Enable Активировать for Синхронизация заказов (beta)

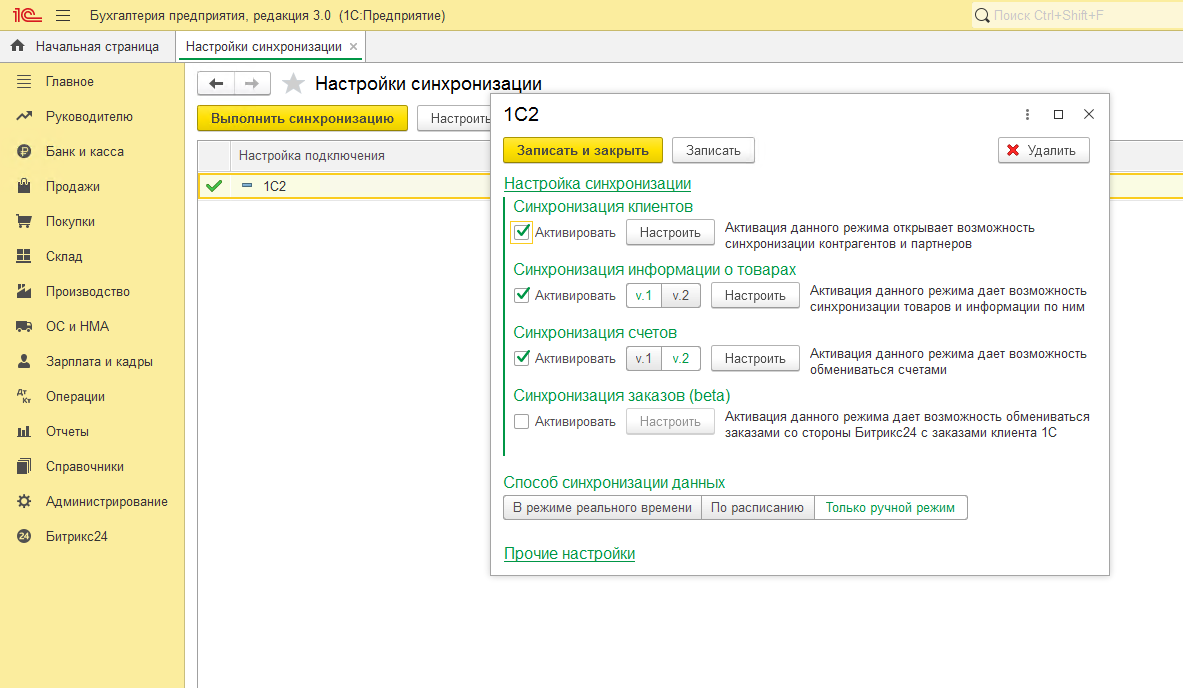[521, 421]
